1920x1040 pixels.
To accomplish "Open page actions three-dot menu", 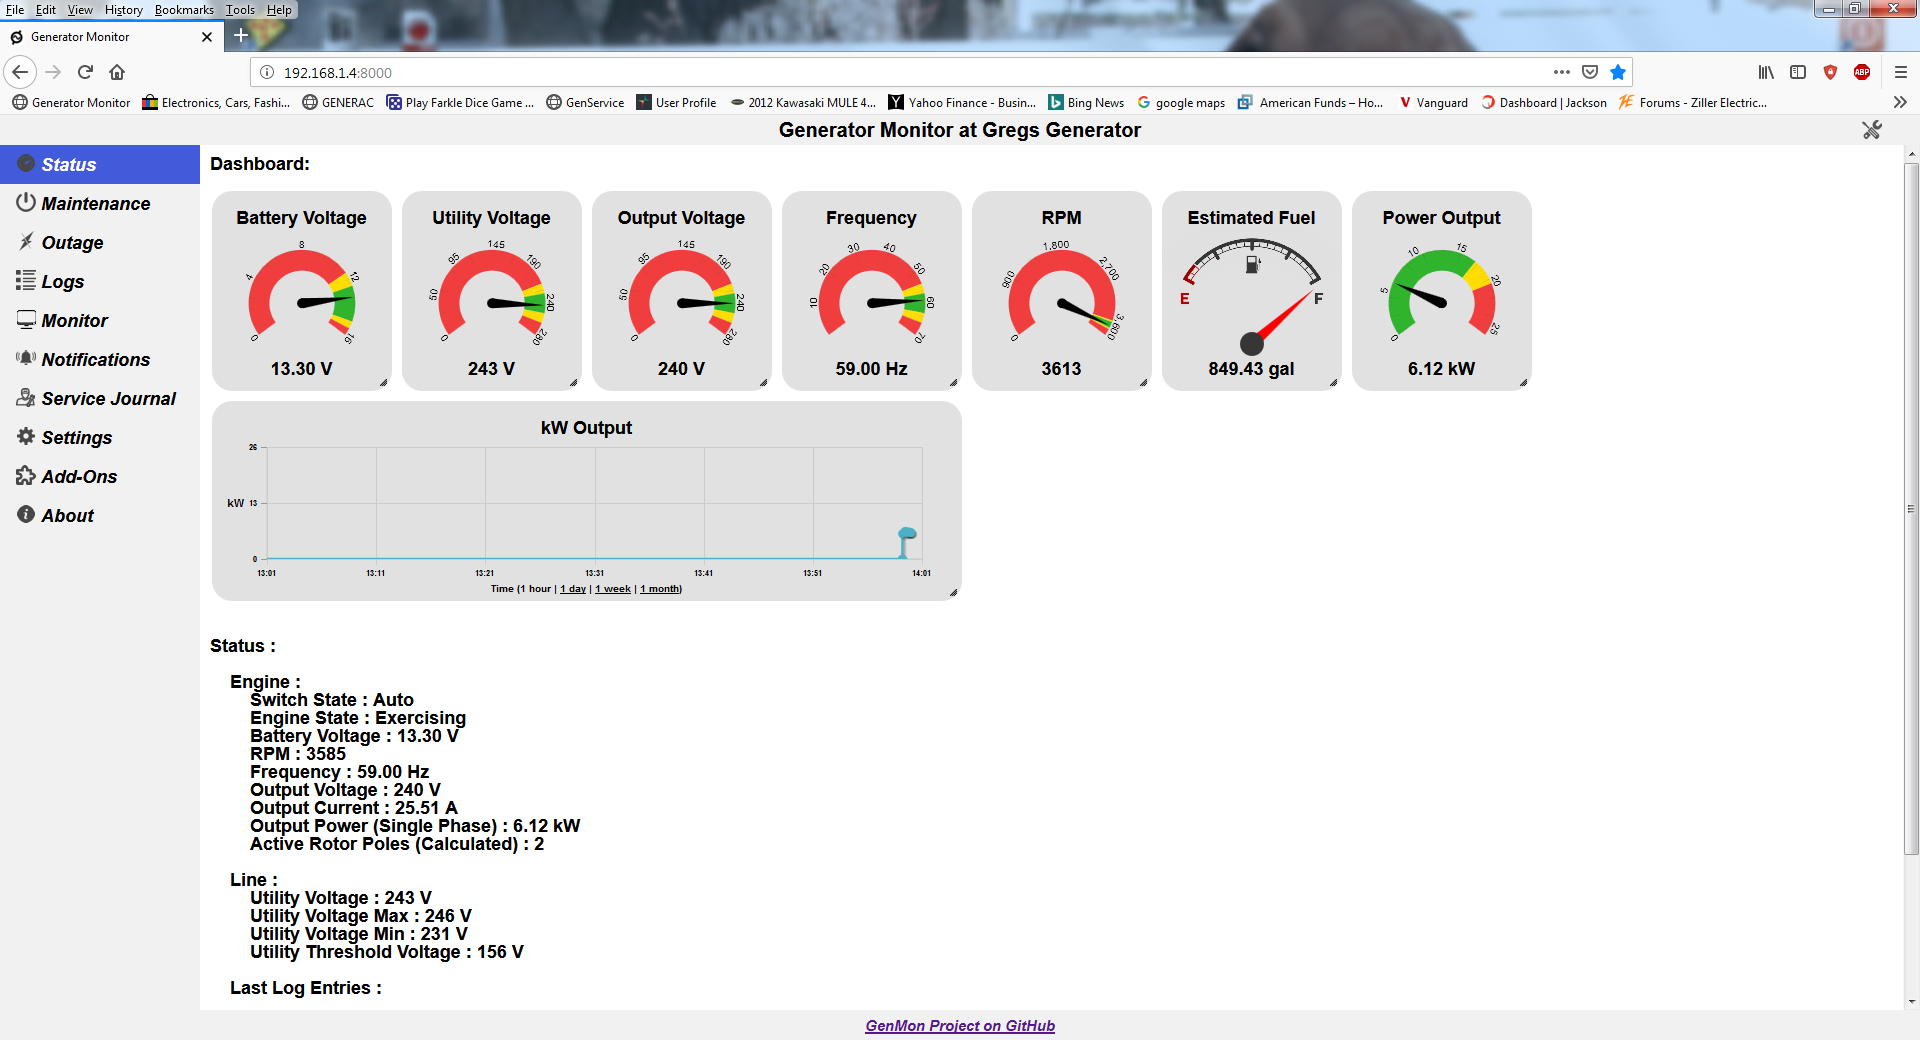I will pos(1561,72).
